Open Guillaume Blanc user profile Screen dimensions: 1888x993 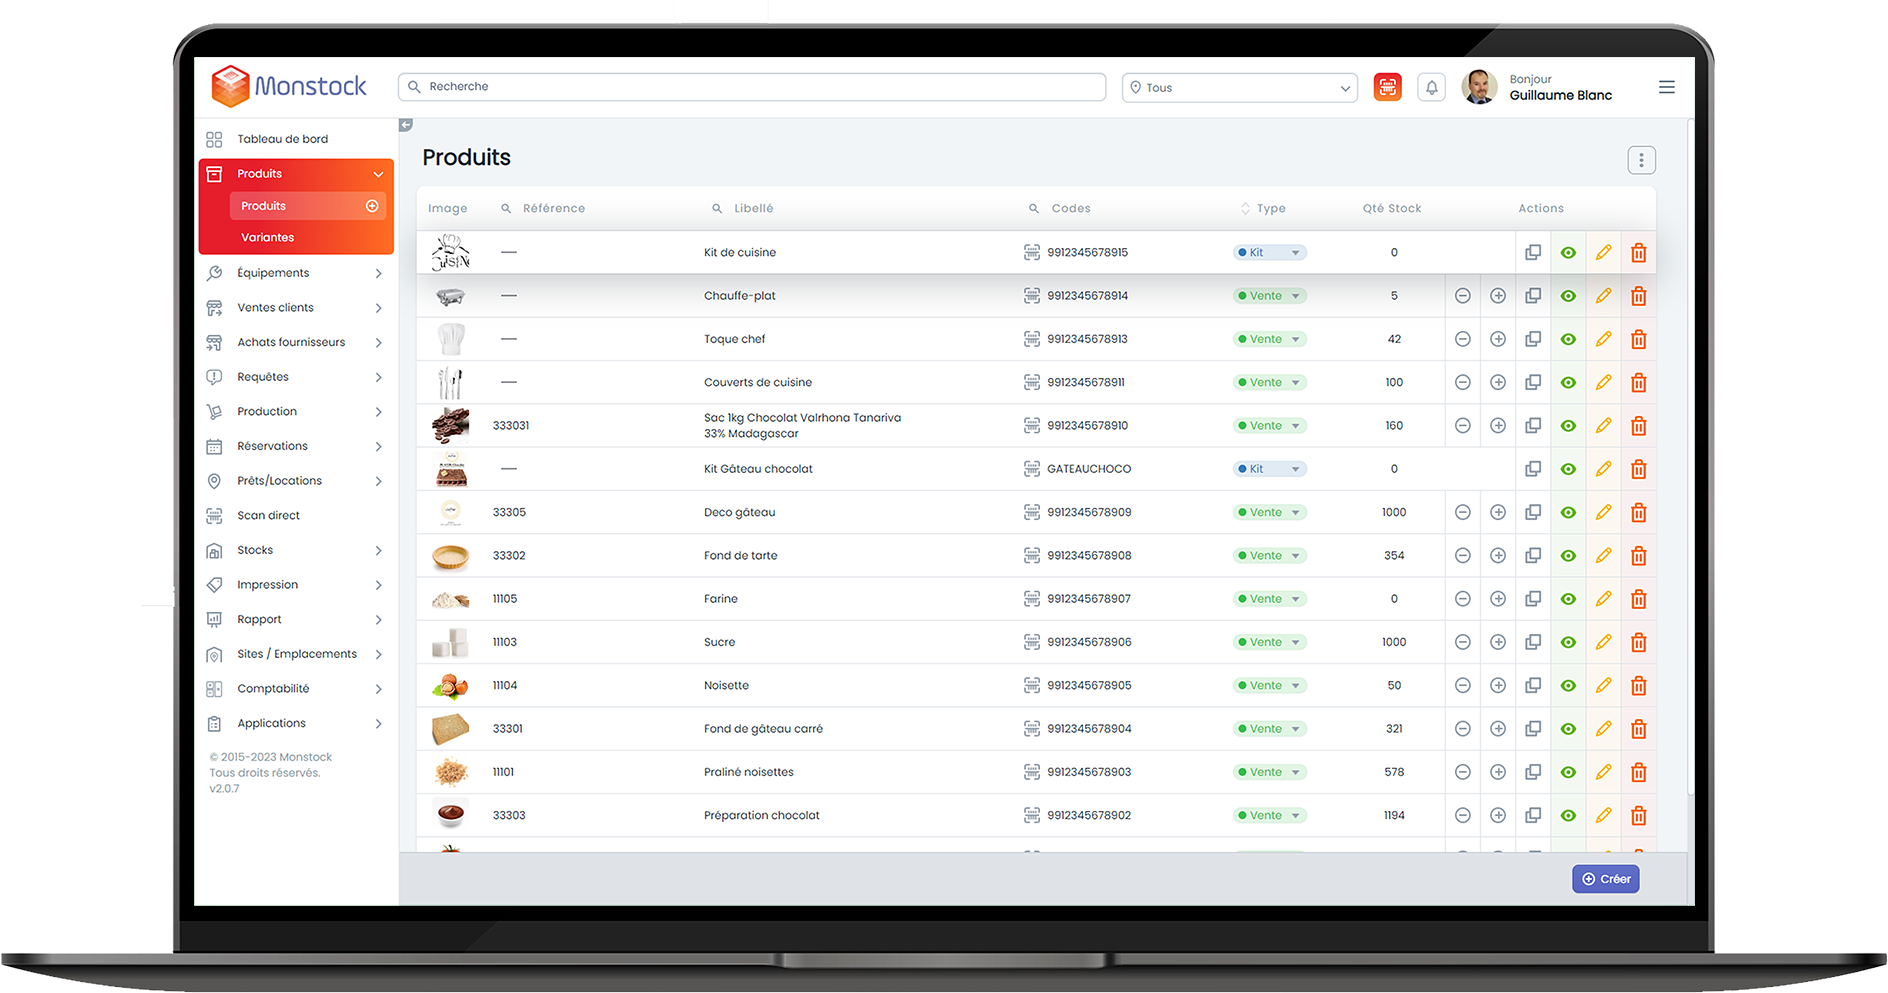click(x=1560, y=96)
